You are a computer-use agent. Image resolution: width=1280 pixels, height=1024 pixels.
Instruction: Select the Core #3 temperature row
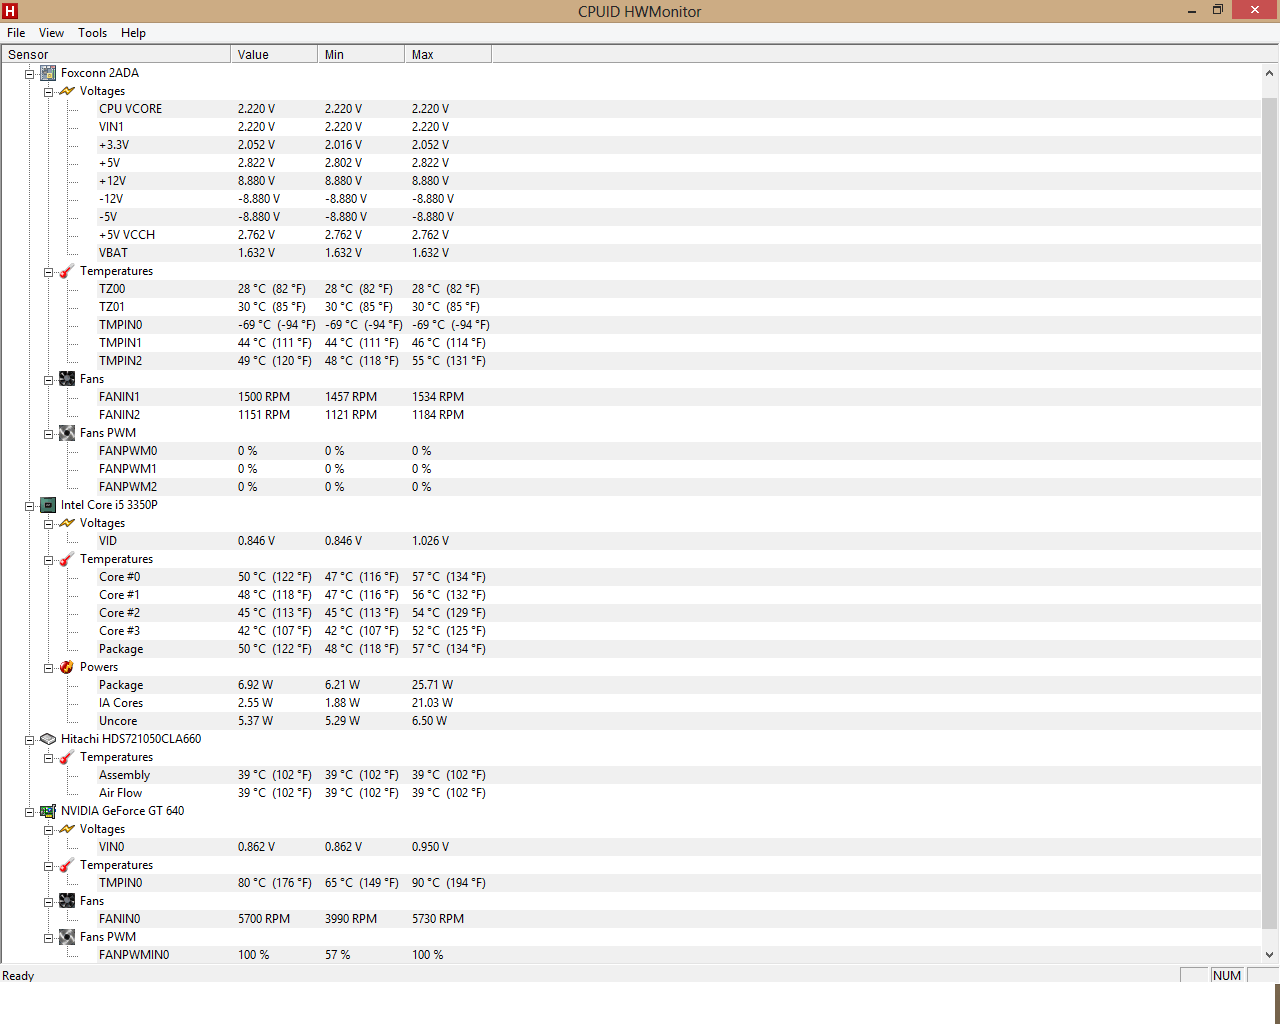tap(632, 631)
